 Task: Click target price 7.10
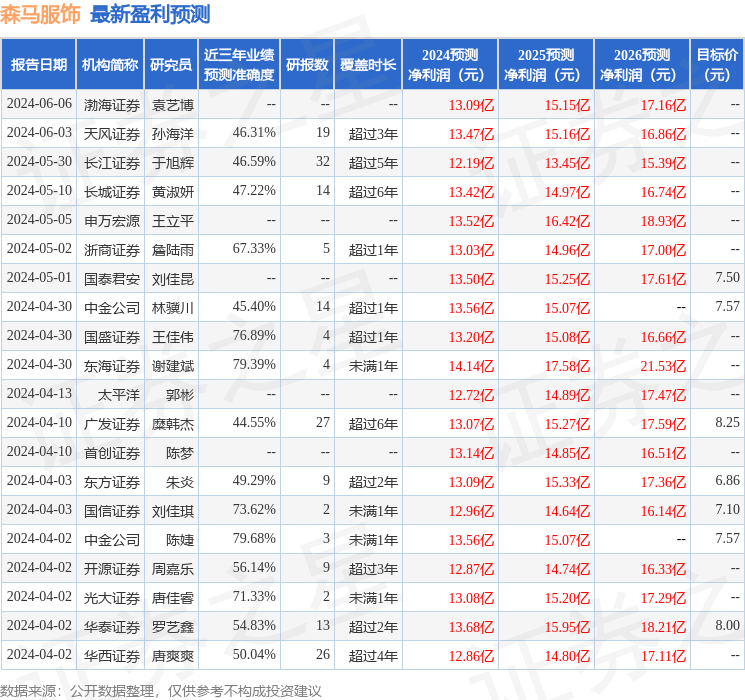pyautogui.click(x=727, y=509)
